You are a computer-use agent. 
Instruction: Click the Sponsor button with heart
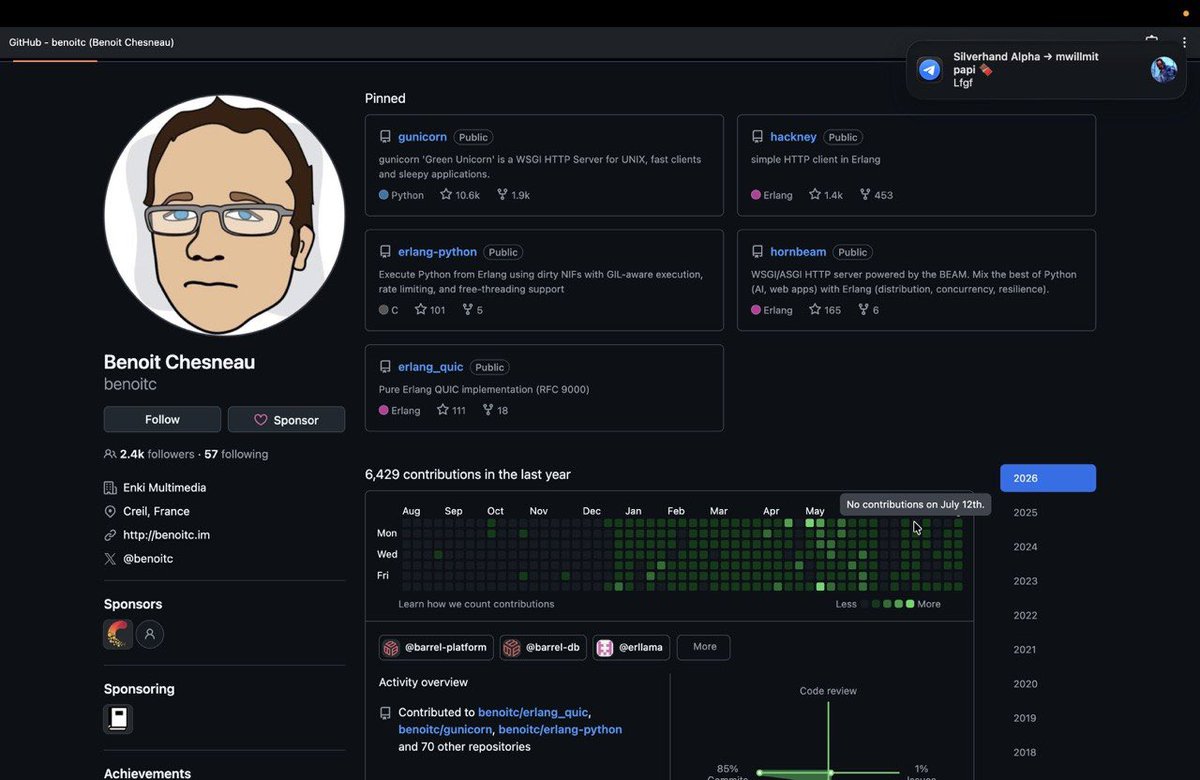click(x=286, y=419)
